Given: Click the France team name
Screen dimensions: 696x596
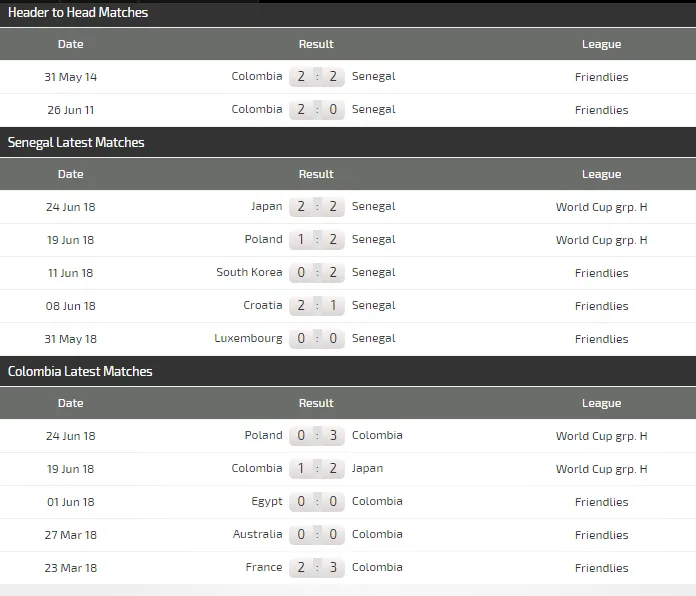Looking at the screenshot, I should tap(264, 567).
